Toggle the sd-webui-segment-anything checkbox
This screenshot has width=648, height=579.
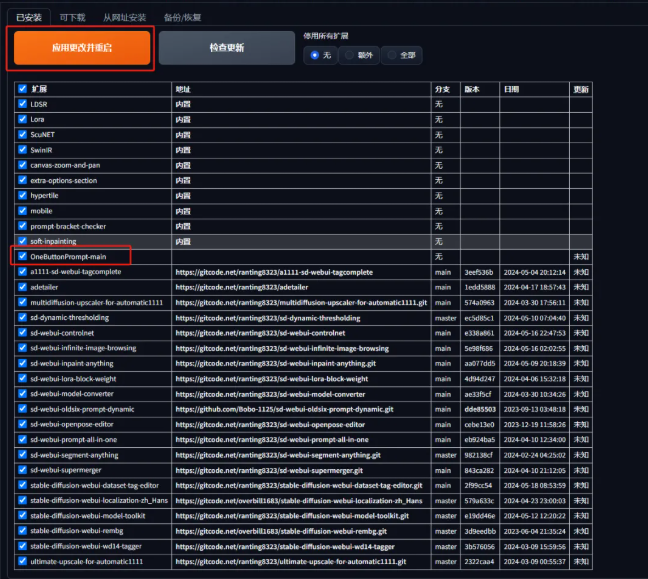coord(22,455)
